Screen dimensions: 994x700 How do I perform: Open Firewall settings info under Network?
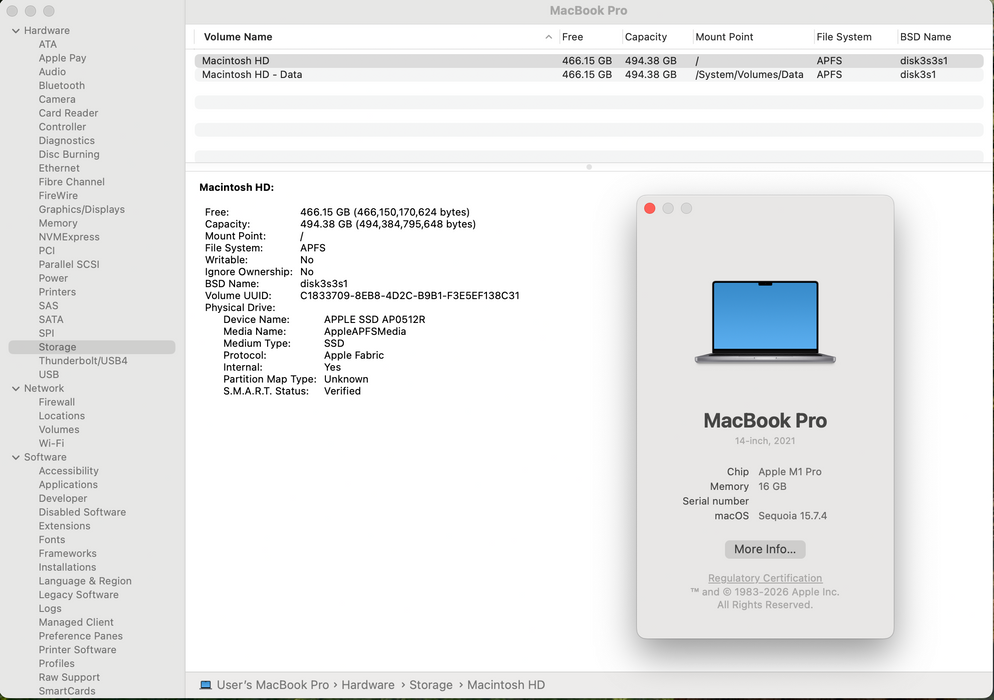click(x=56, y=402)
